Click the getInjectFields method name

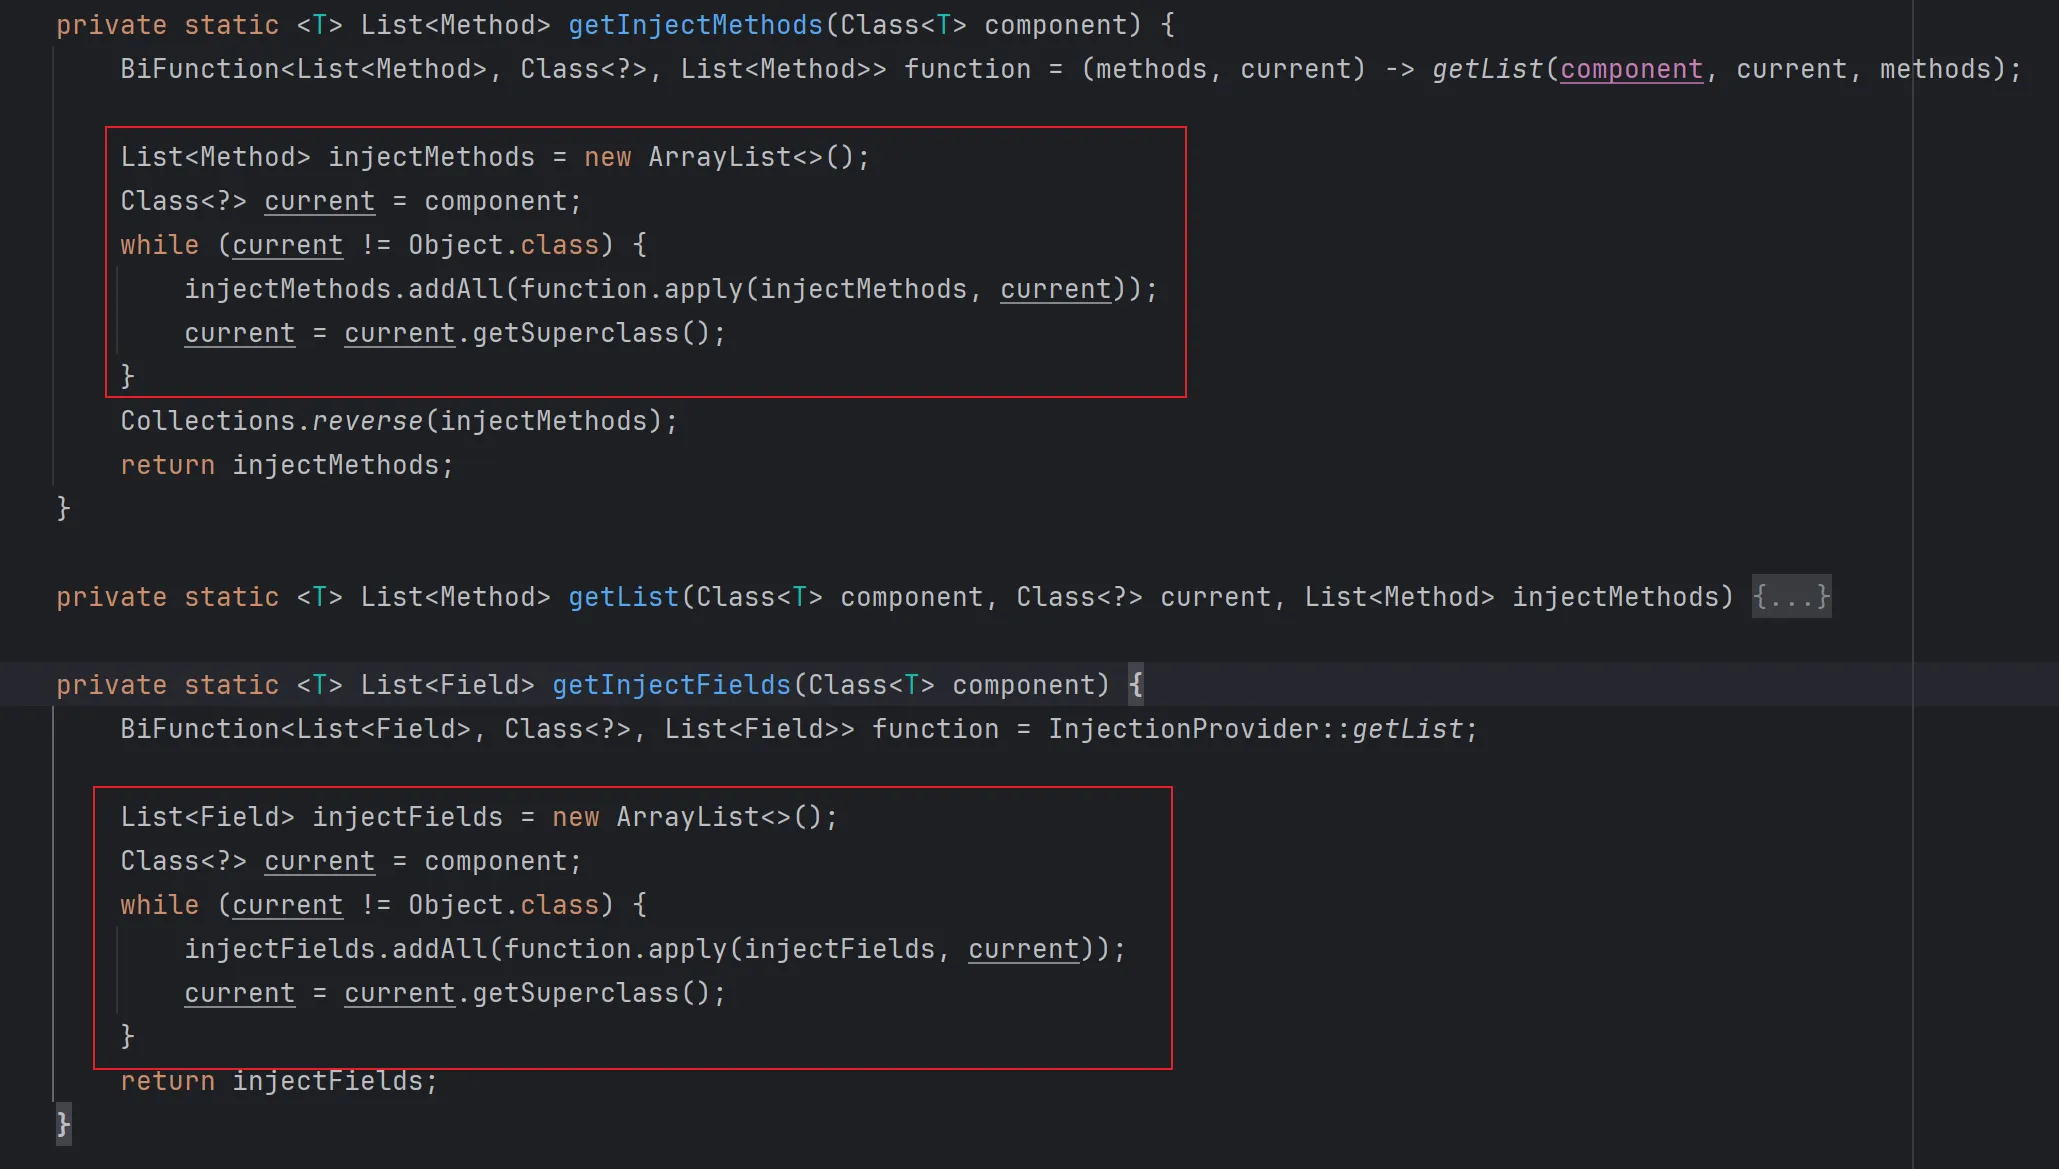(x=671, y=685)
